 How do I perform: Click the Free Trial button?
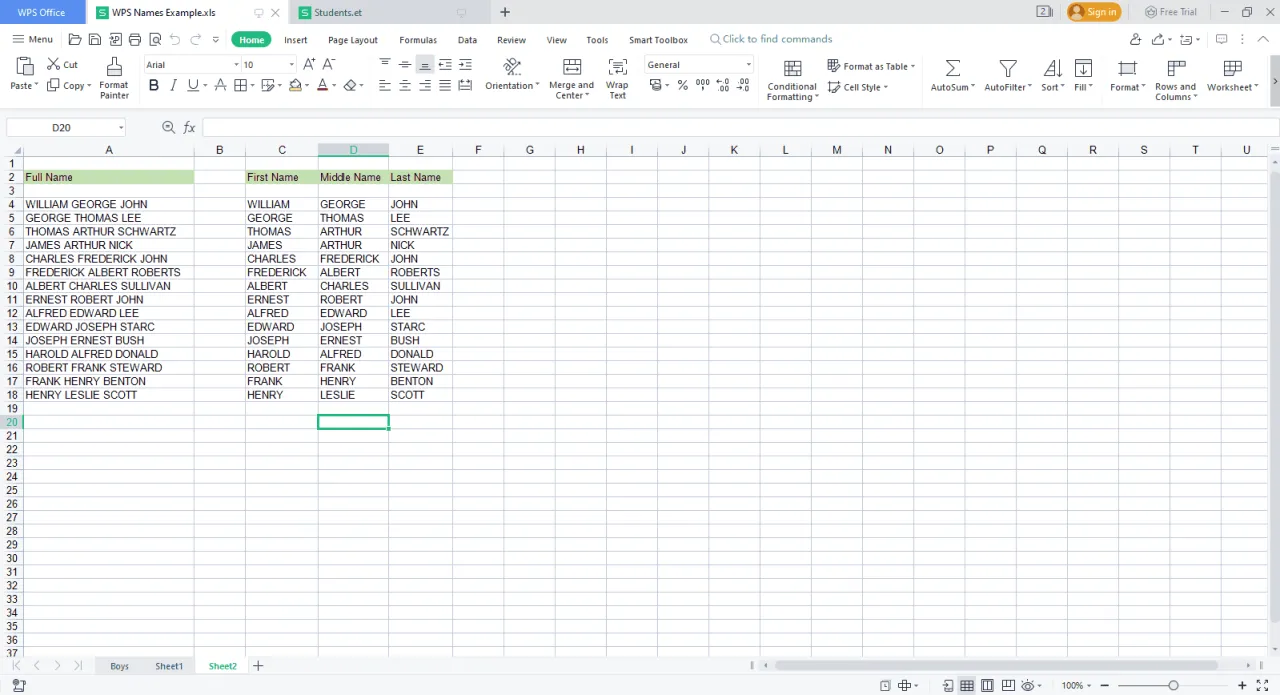coord(1171,11)
